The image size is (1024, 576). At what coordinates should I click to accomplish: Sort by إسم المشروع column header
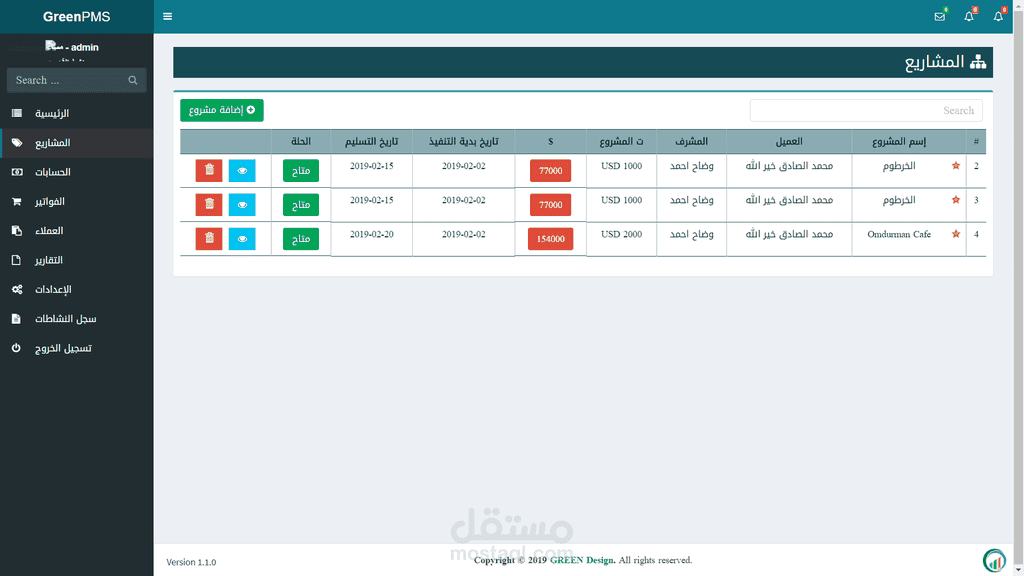[899, 142]
